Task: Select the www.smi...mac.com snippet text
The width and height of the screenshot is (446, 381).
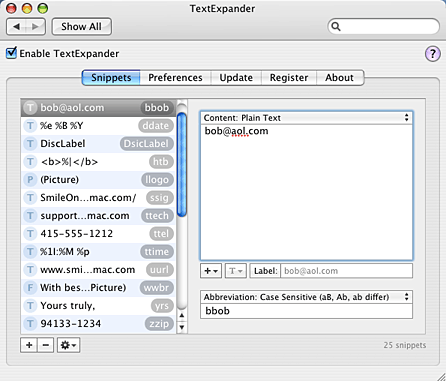Action: point(88,270)
